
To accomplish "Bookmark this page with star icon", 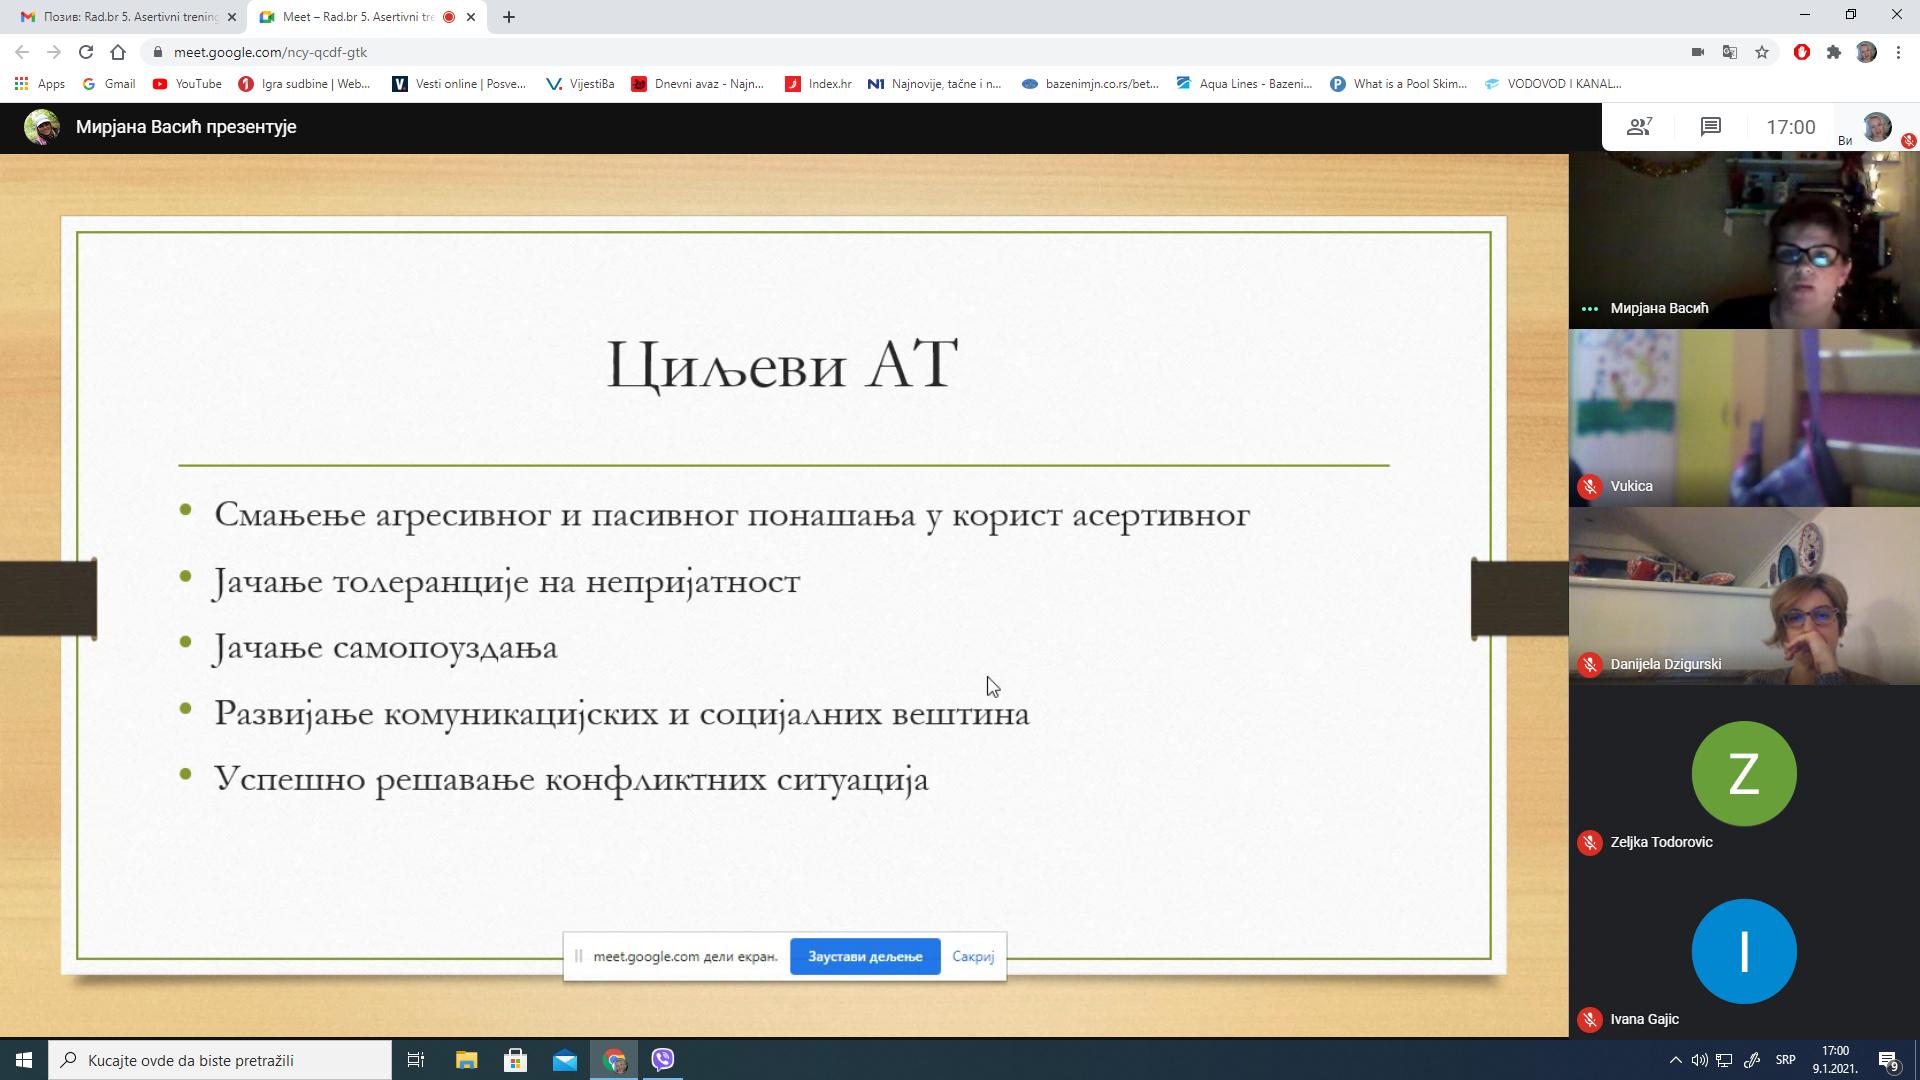I will tap(1762, 52).
